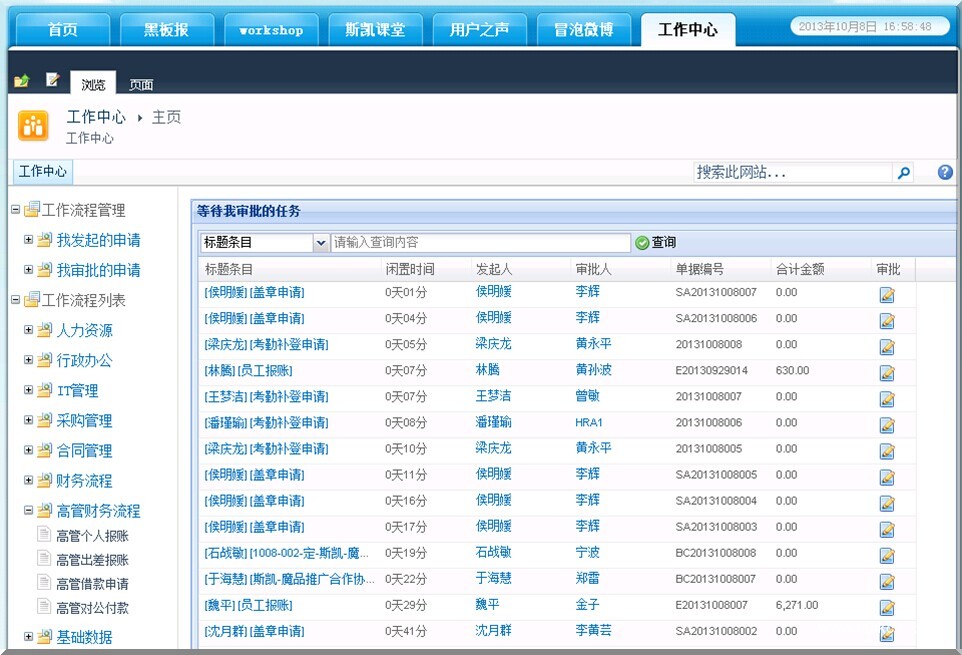The width and height of the screenshot is (962, 655).
Task: Click approve icon for 潘瑾瑜 考勤补登申请 row
Action: point(886,424)
